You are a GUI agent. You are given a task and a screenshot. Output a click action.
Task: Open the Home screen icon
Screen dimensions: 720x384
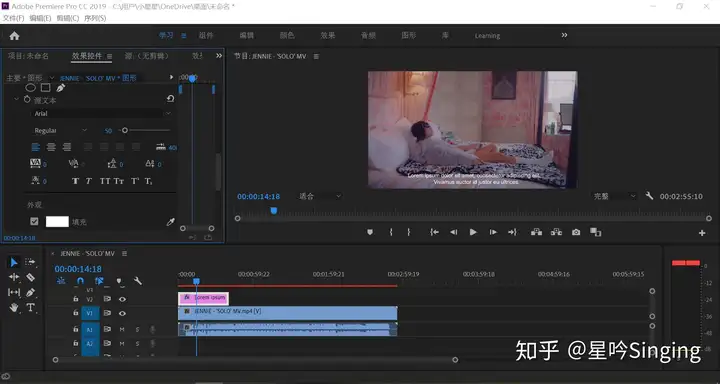tap(14, 36)
